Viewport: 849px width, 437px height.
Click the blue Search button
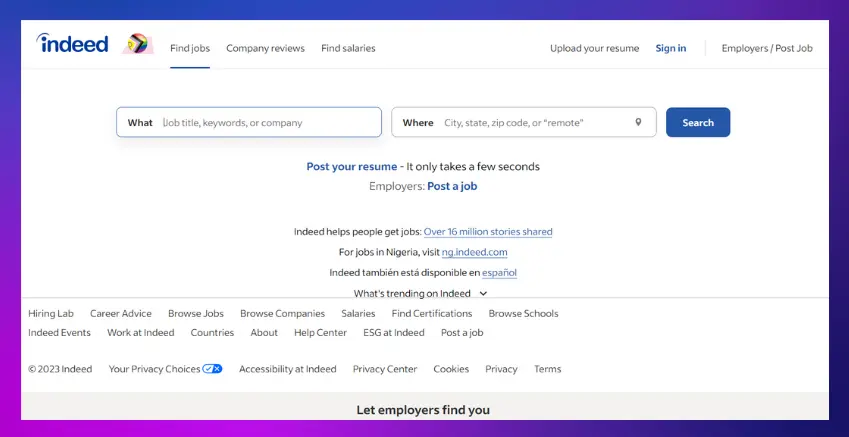click(x=697, y=122)
